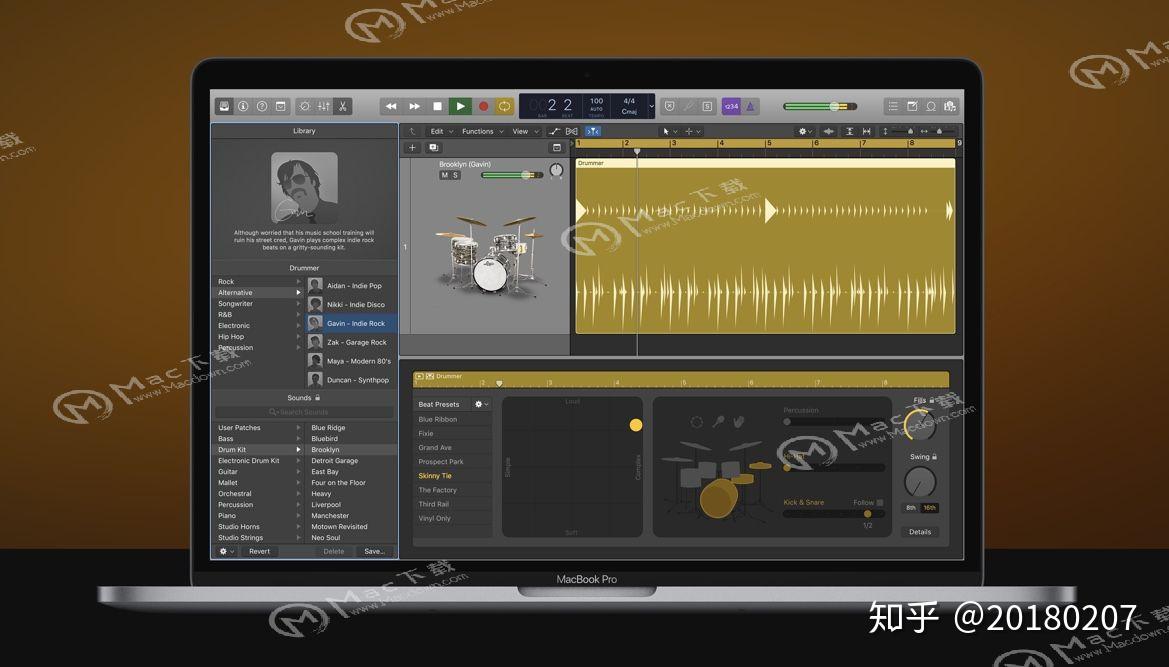Click the Details button
Viewport: 1169px width, 667px height.
click(x=920, y=532)
